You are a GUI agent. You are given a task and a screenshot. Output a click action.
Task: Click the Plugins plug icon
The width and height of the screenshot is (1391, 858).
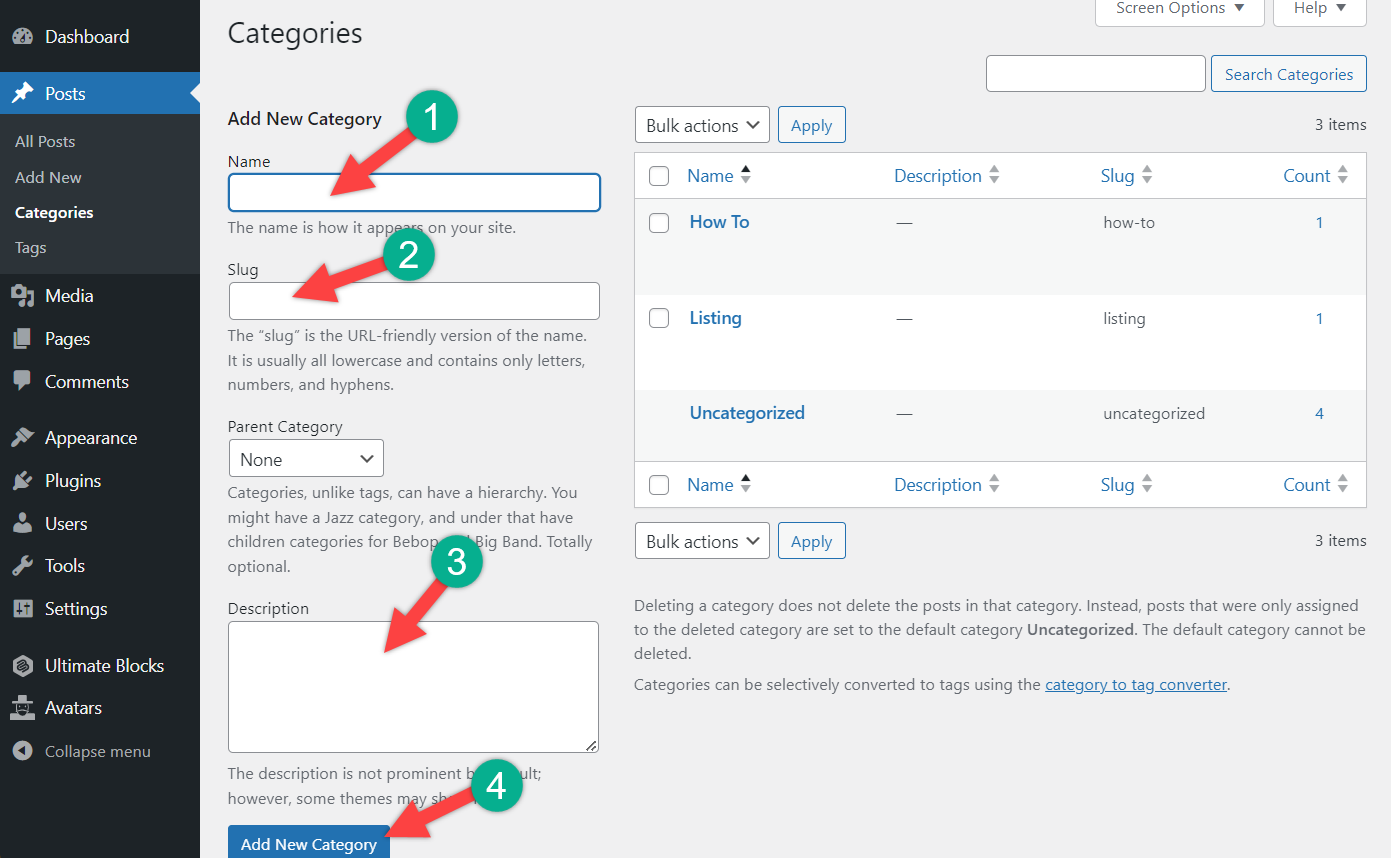22,481
